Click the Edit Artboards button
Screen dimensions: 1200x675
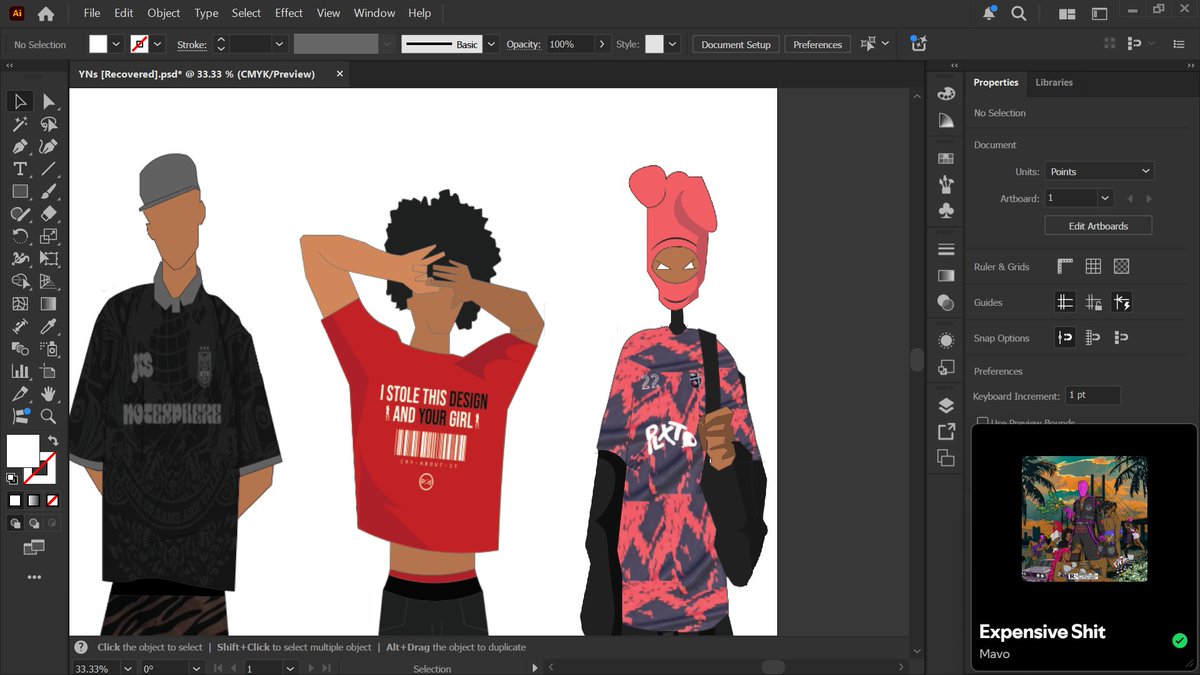click(1098, 226)
